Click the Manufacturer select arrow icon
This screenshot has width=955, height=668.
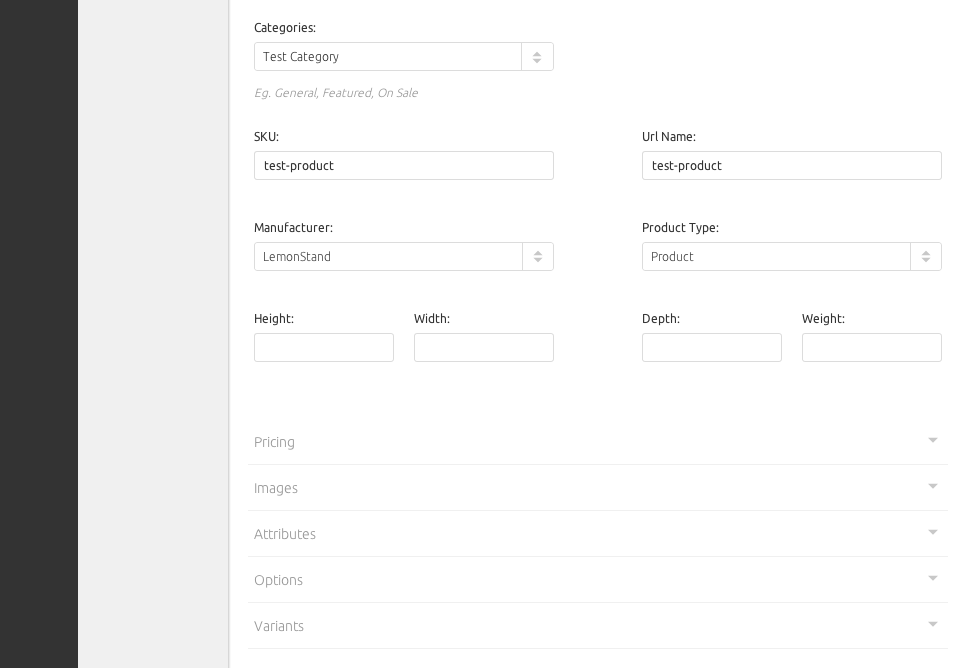(x=538, y=257)
